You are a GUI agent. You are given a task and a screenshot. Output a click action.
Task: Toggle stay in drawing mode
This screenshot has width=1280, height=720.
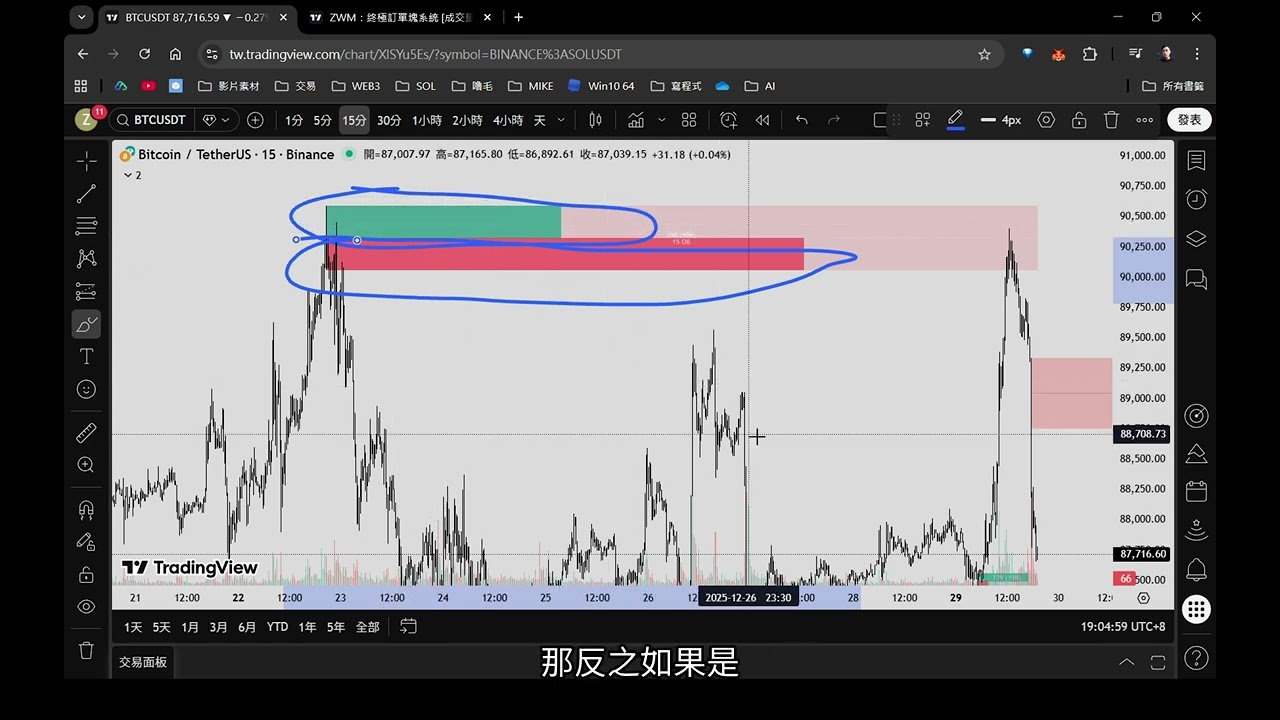click(87, 542)
